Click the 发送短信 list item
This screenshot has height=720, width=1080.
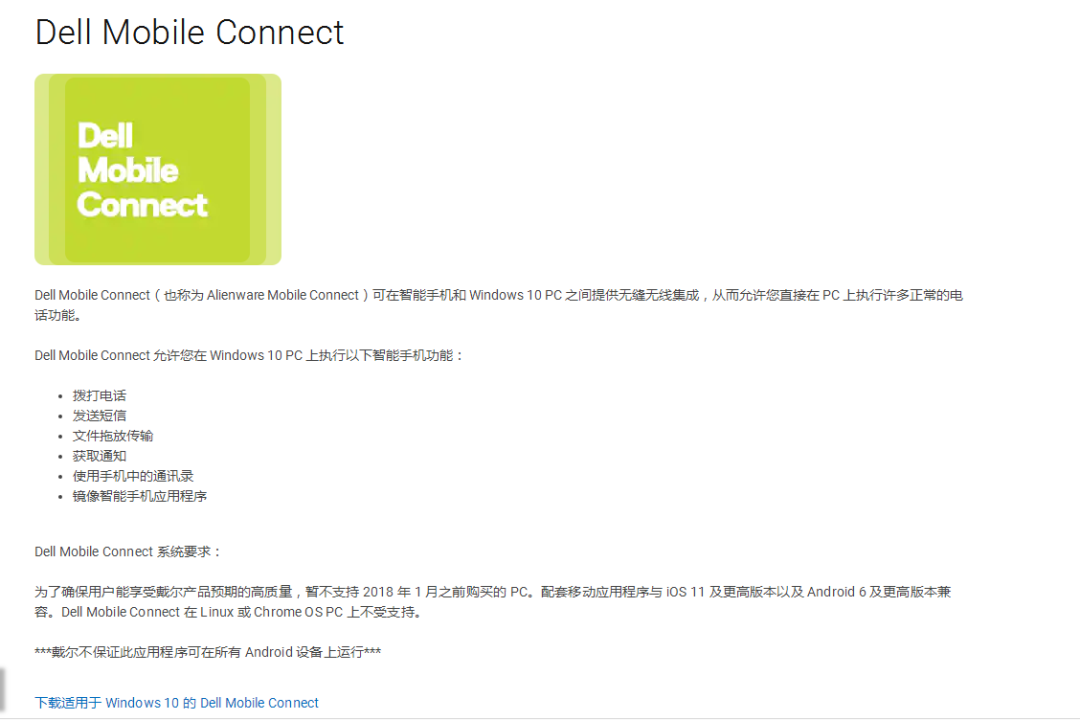point(99,416)
